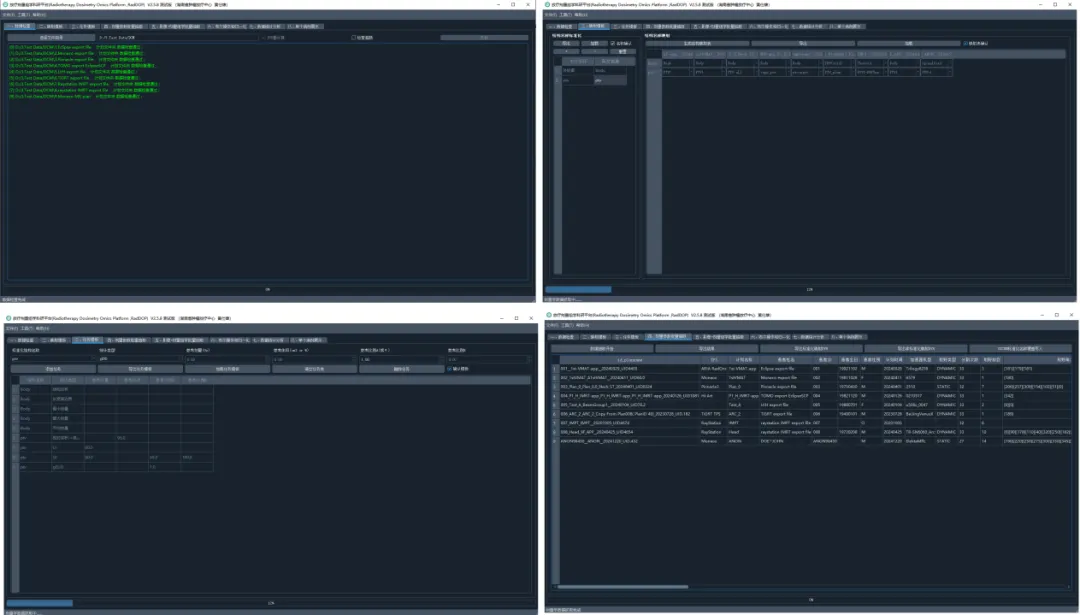The width and height of the screenshot is (1080, 615).
Task: Switch to the first tab in the mapping-grid window
Action: 562,26
